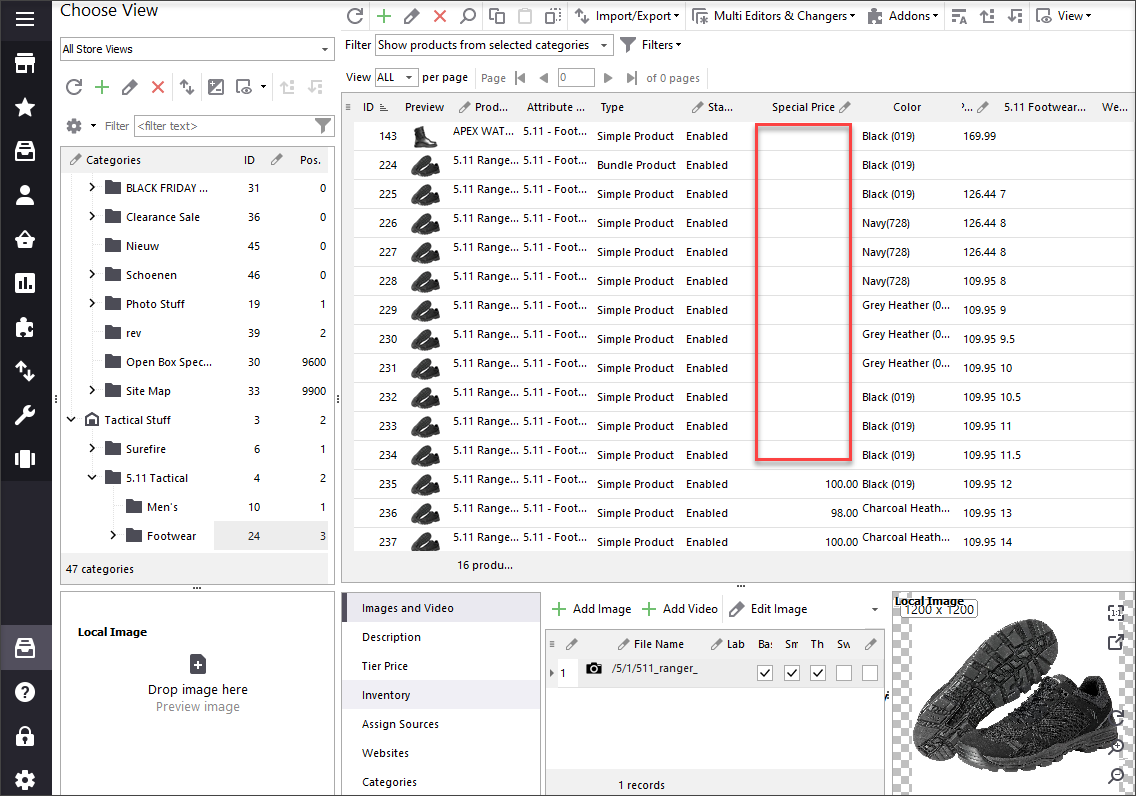Open the image in an external window icon
This screenshot has height=796, width=1136.
[1116, 642]
